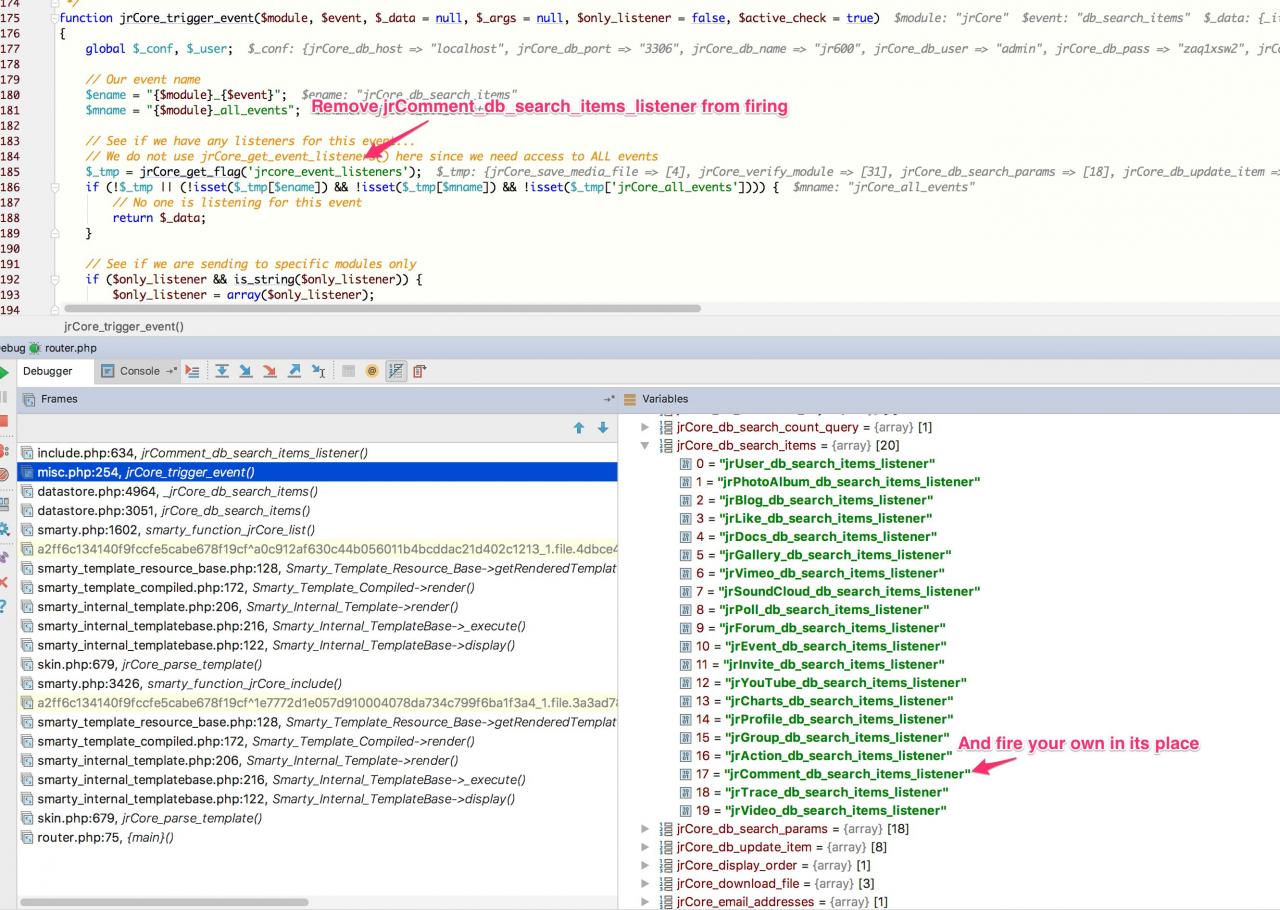Viewport: 1280px width, 910px height.
Task: Click the Show Execution Point icon
Action: point(193,371)
